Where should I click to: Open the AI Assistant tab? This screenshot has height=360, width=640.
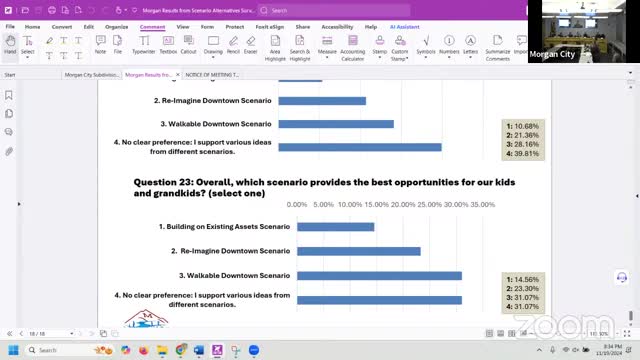404,27
